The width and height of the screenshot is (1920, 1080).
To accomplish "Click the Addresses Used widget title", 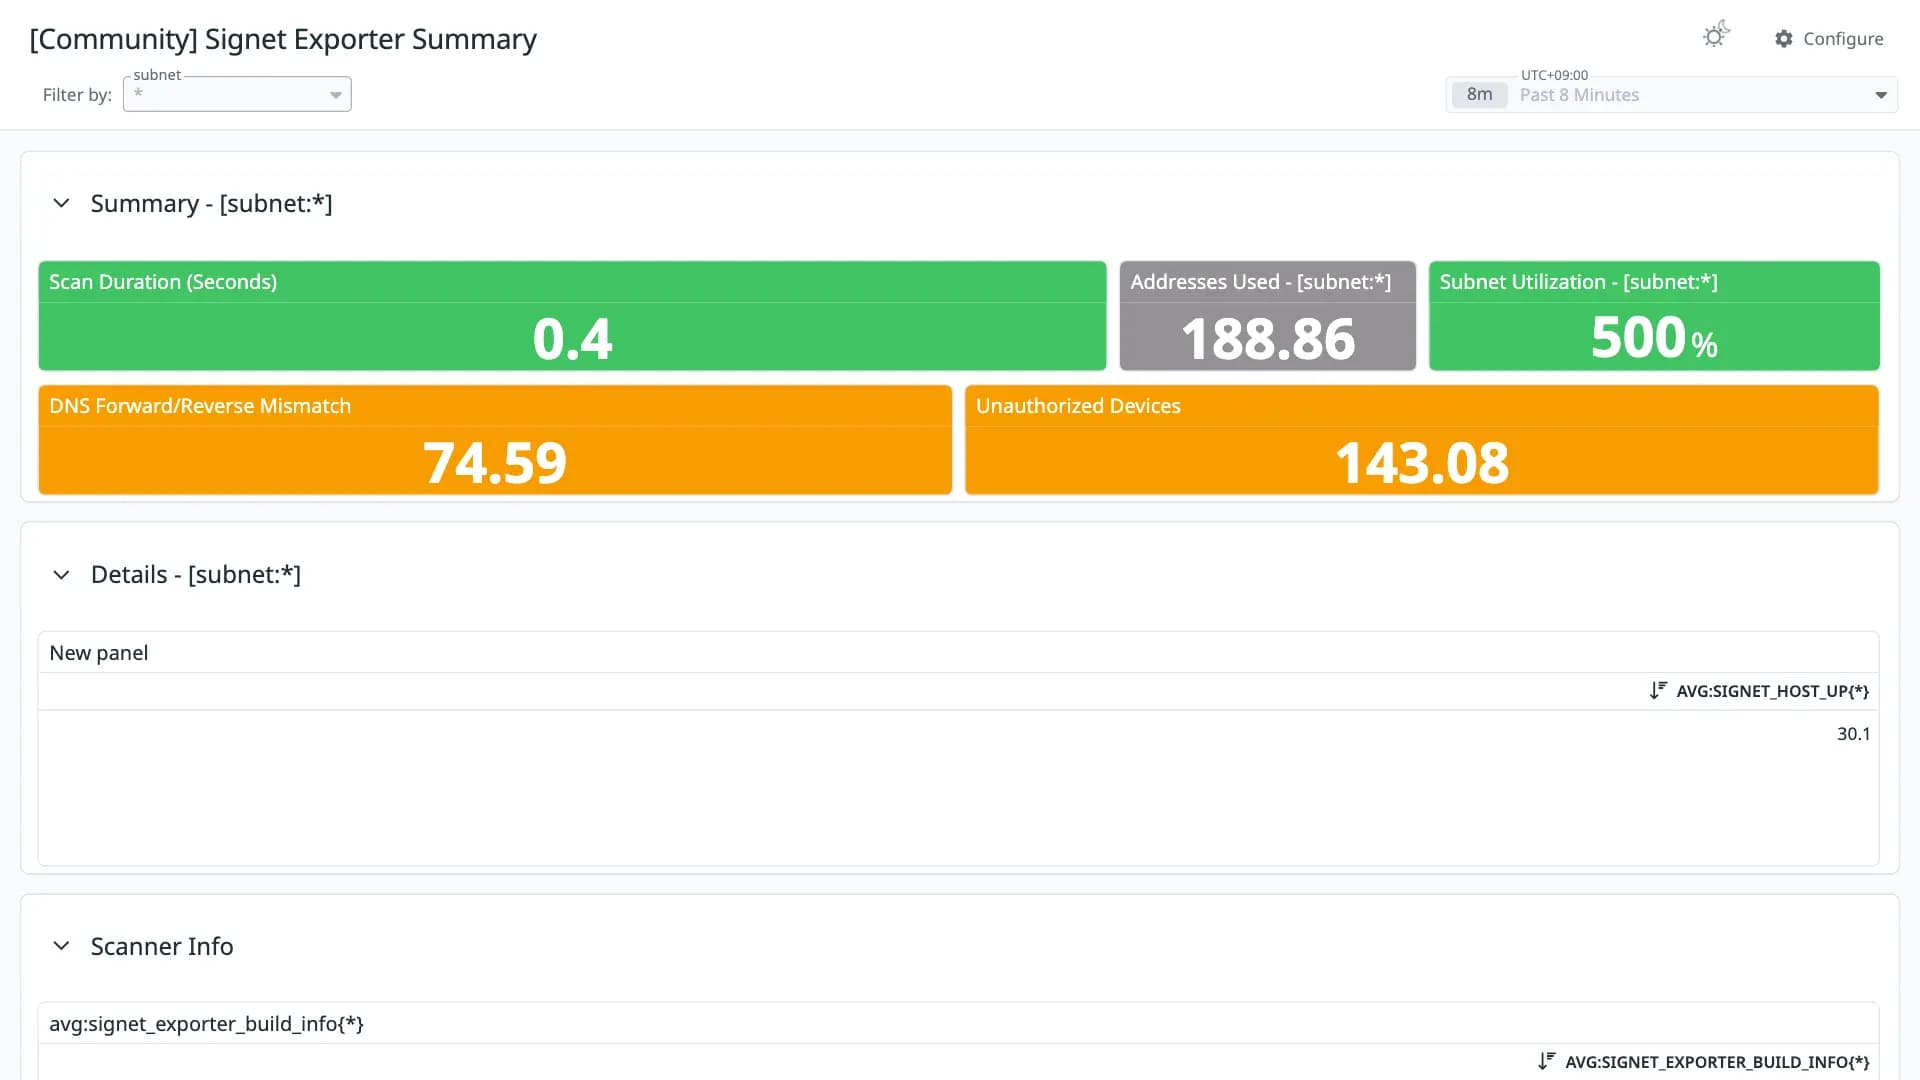I will point(1260,282).
